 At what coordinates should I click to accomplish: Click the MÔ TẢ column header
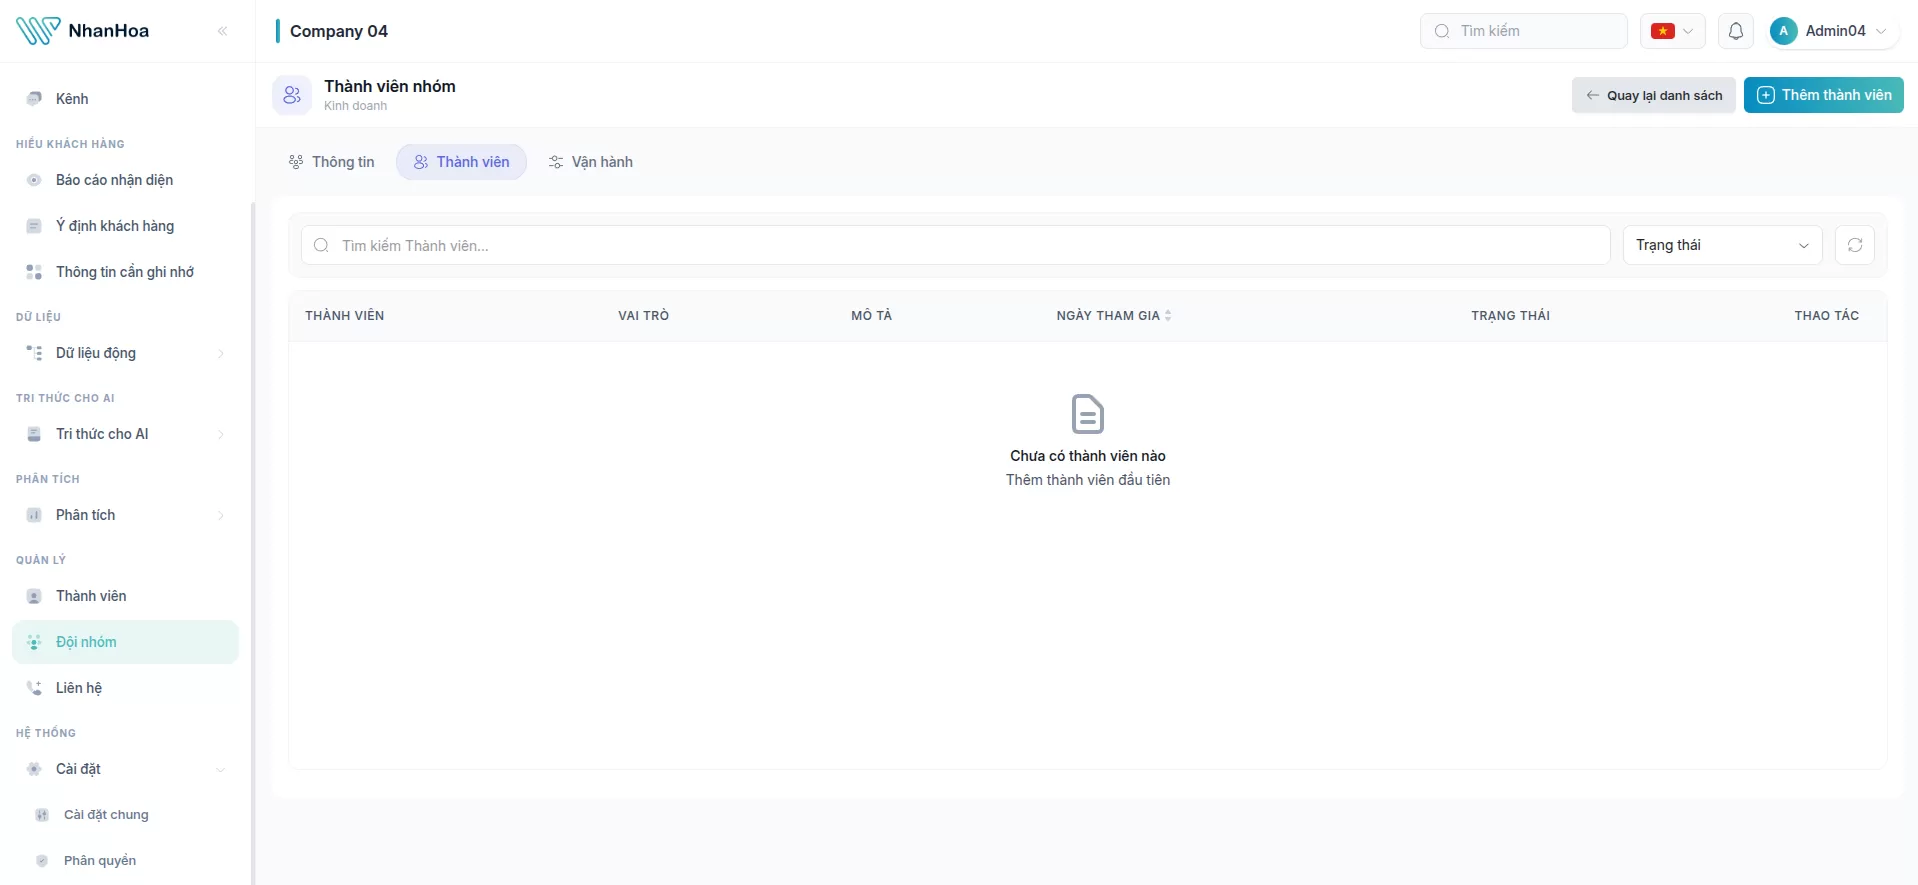coord(872,315)
